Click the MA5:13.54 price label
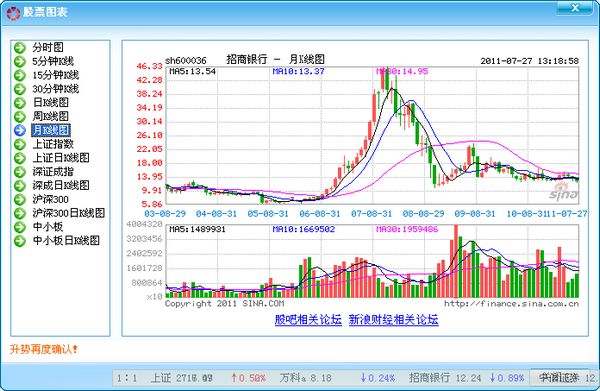The width and height of the screenshot is (600, 391). tap(192, 71)
